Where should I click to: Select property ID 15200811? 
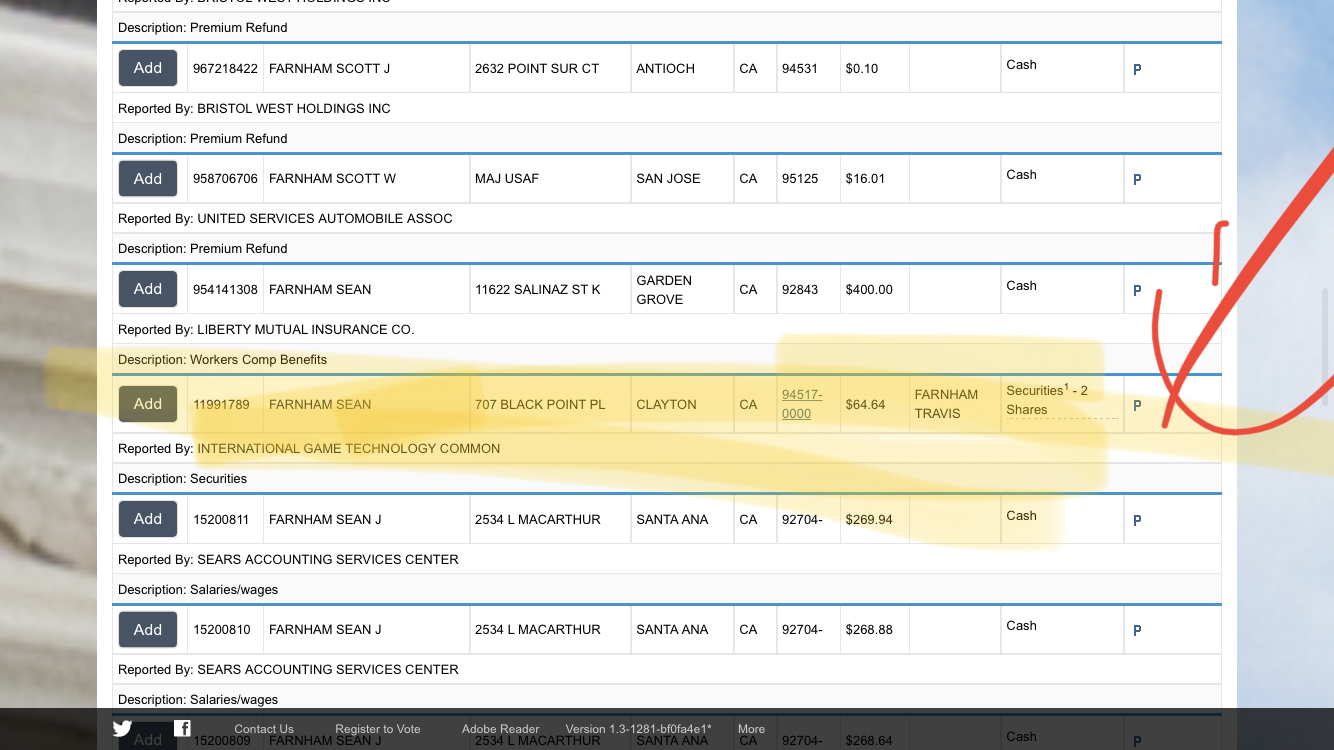point(221,519)
